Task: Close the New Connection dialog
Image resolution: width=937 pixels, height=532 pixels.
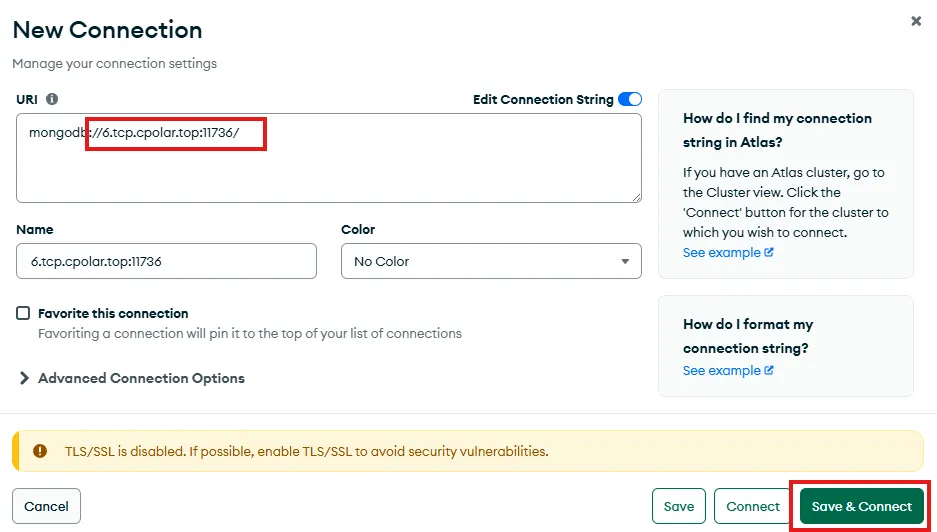Action: 916,21
